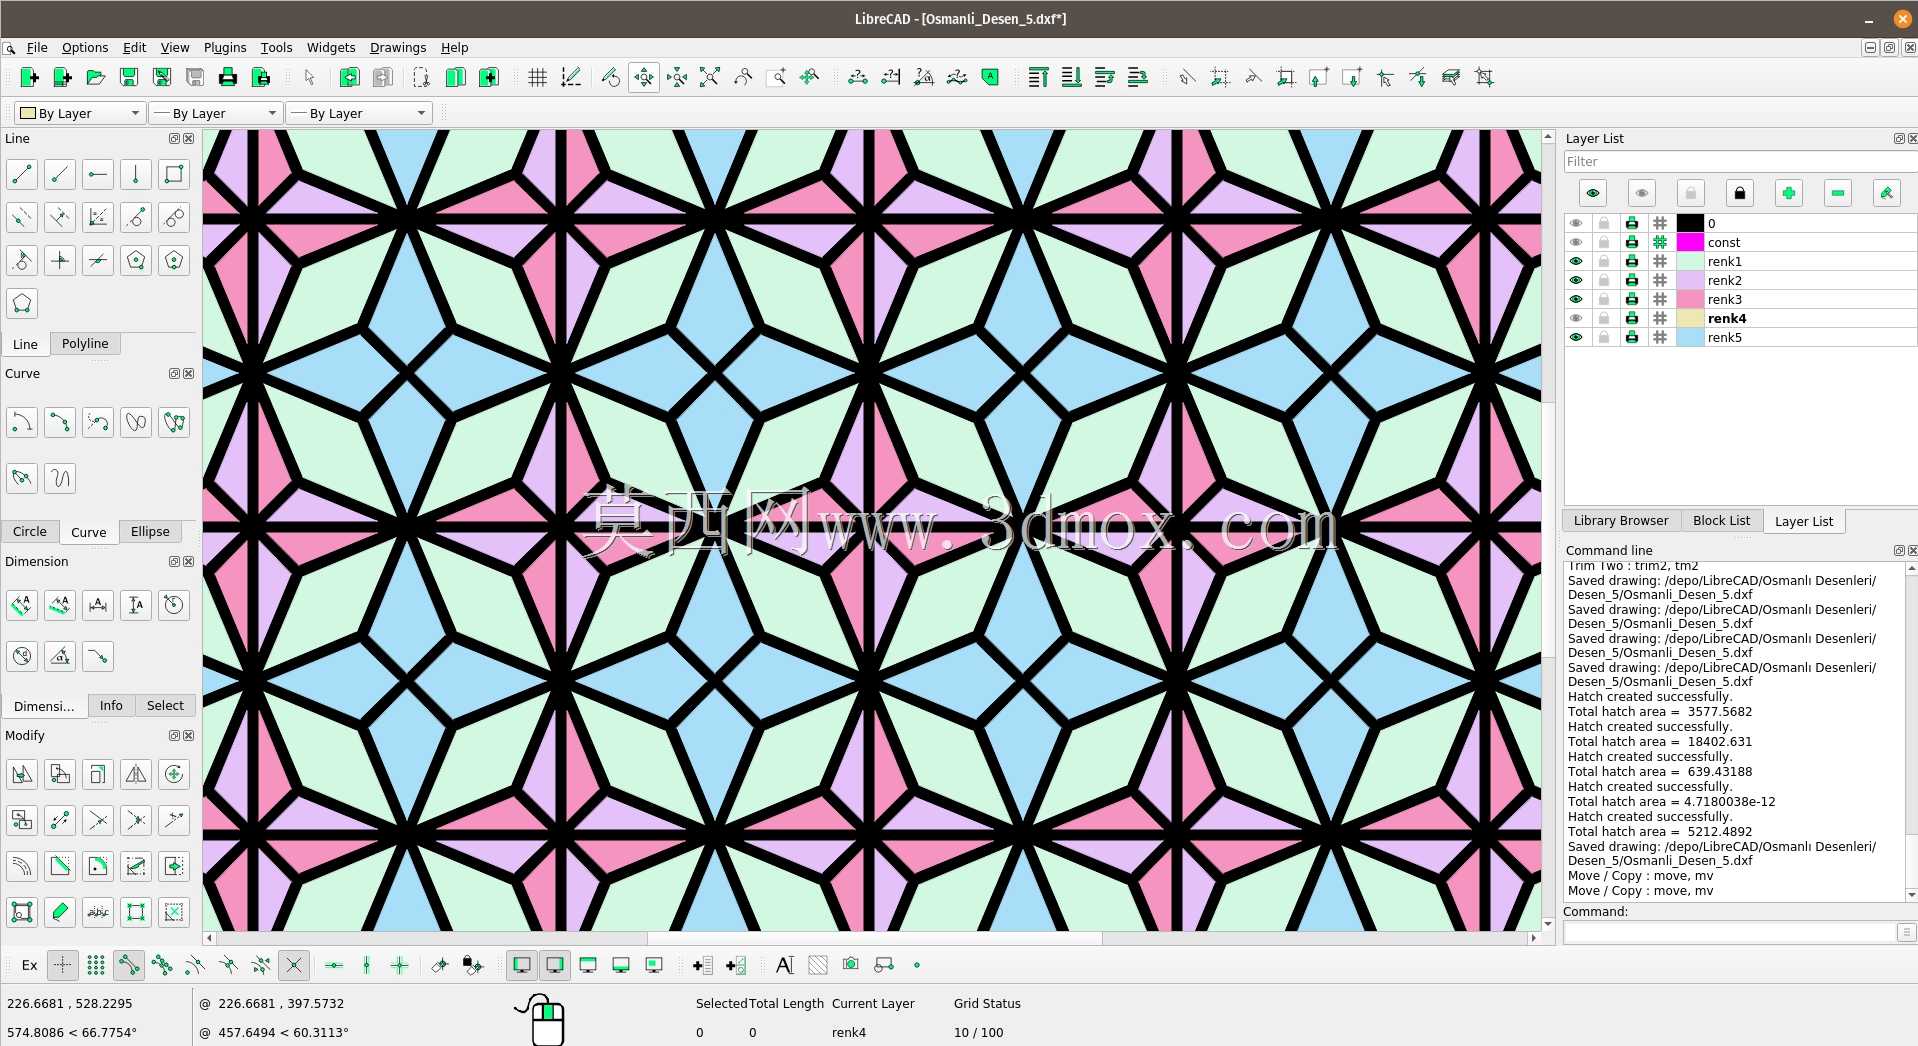Click Remove layer minus icon
Image resolution: width=1918 pixels, height=1046 pixels.
[1838, 193]
